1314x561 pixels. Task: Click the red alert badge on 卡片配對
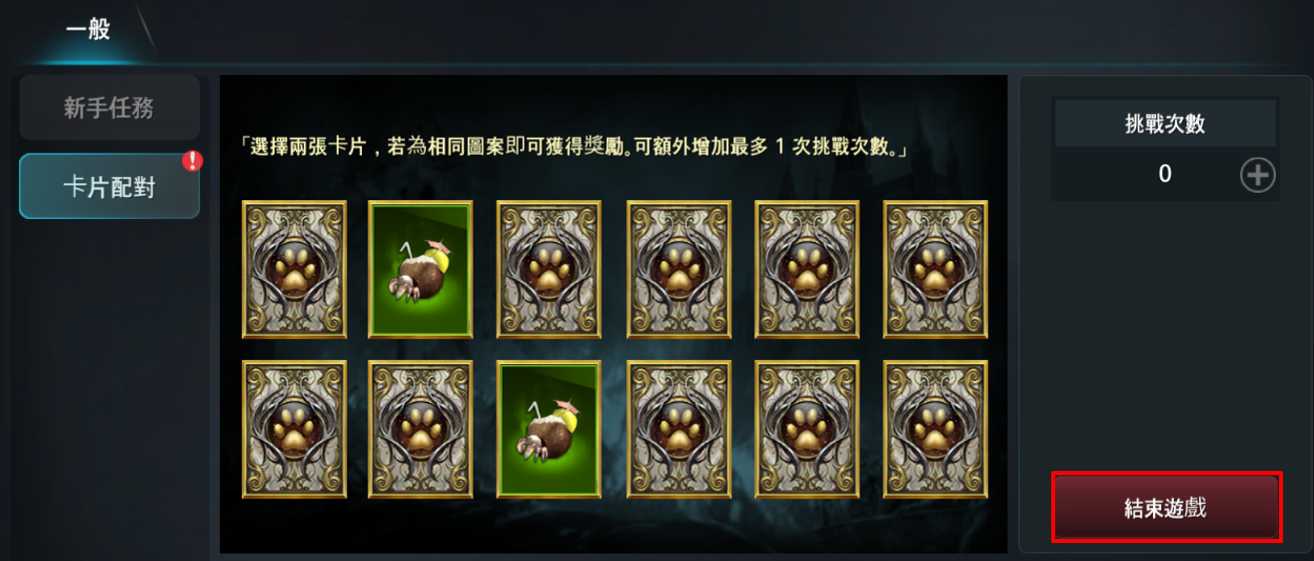tap(191, 161)
